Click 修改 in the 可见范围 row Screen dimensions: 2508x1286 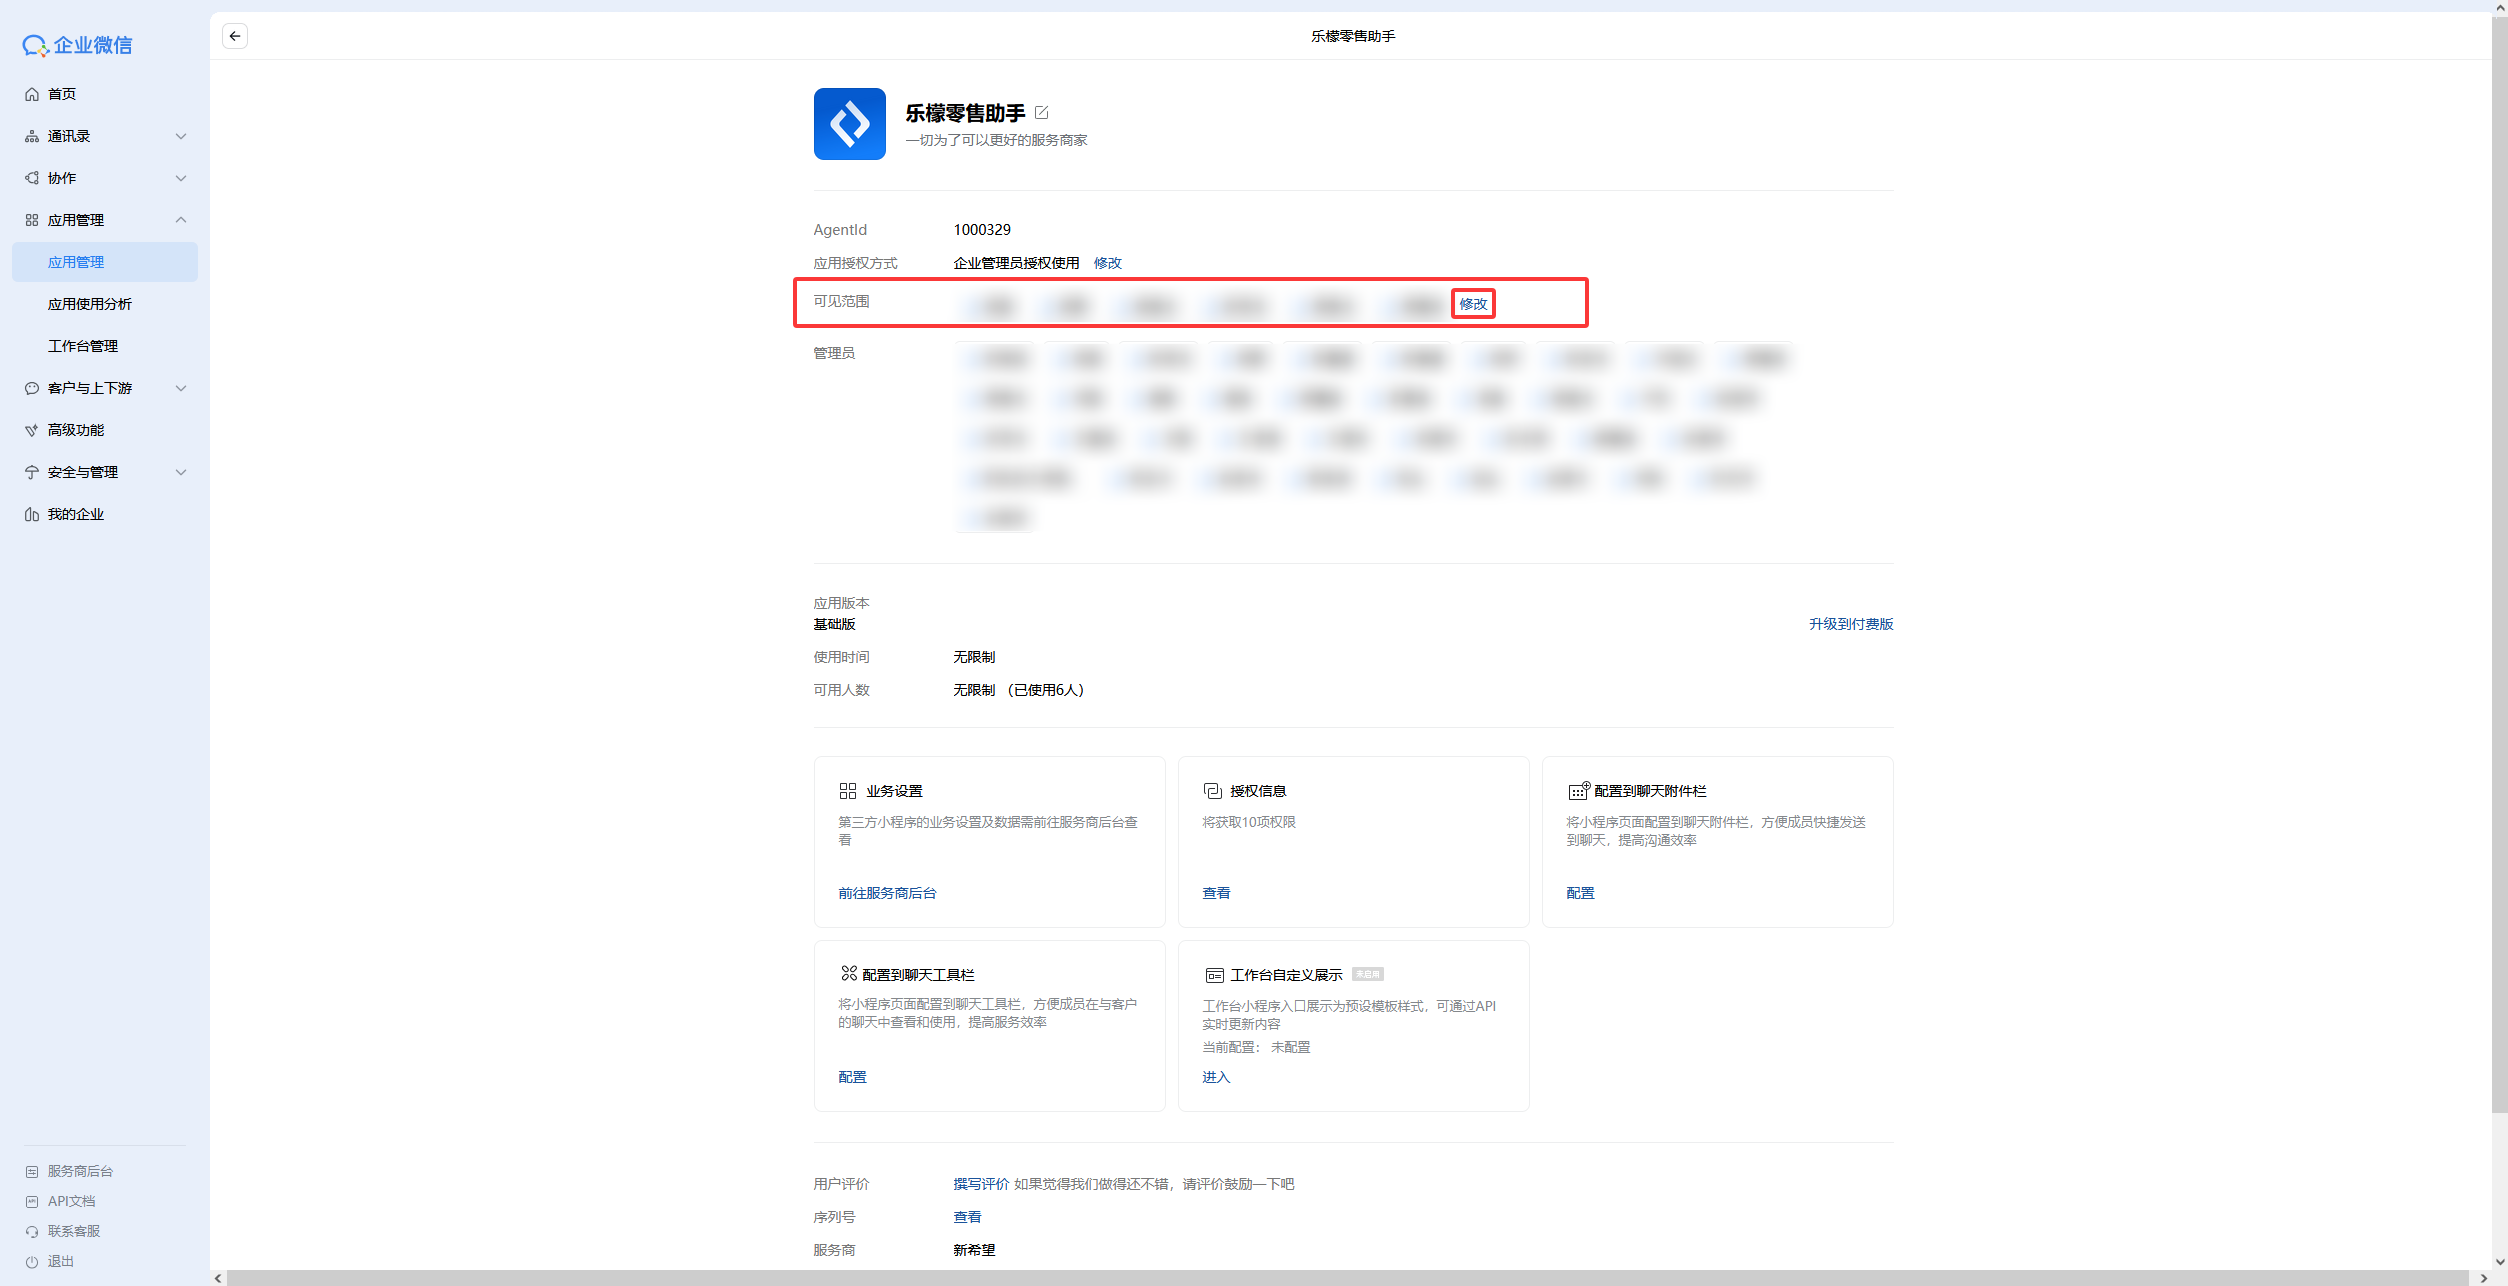coord(1473,304)
